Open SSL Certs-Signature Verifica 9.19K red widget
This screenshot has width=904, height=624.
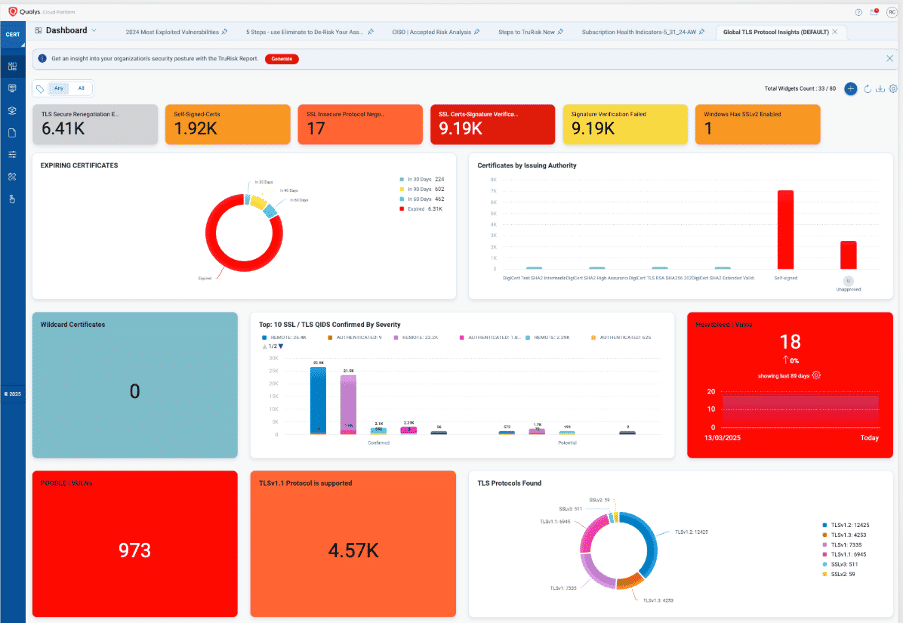[x=493, y=125]
